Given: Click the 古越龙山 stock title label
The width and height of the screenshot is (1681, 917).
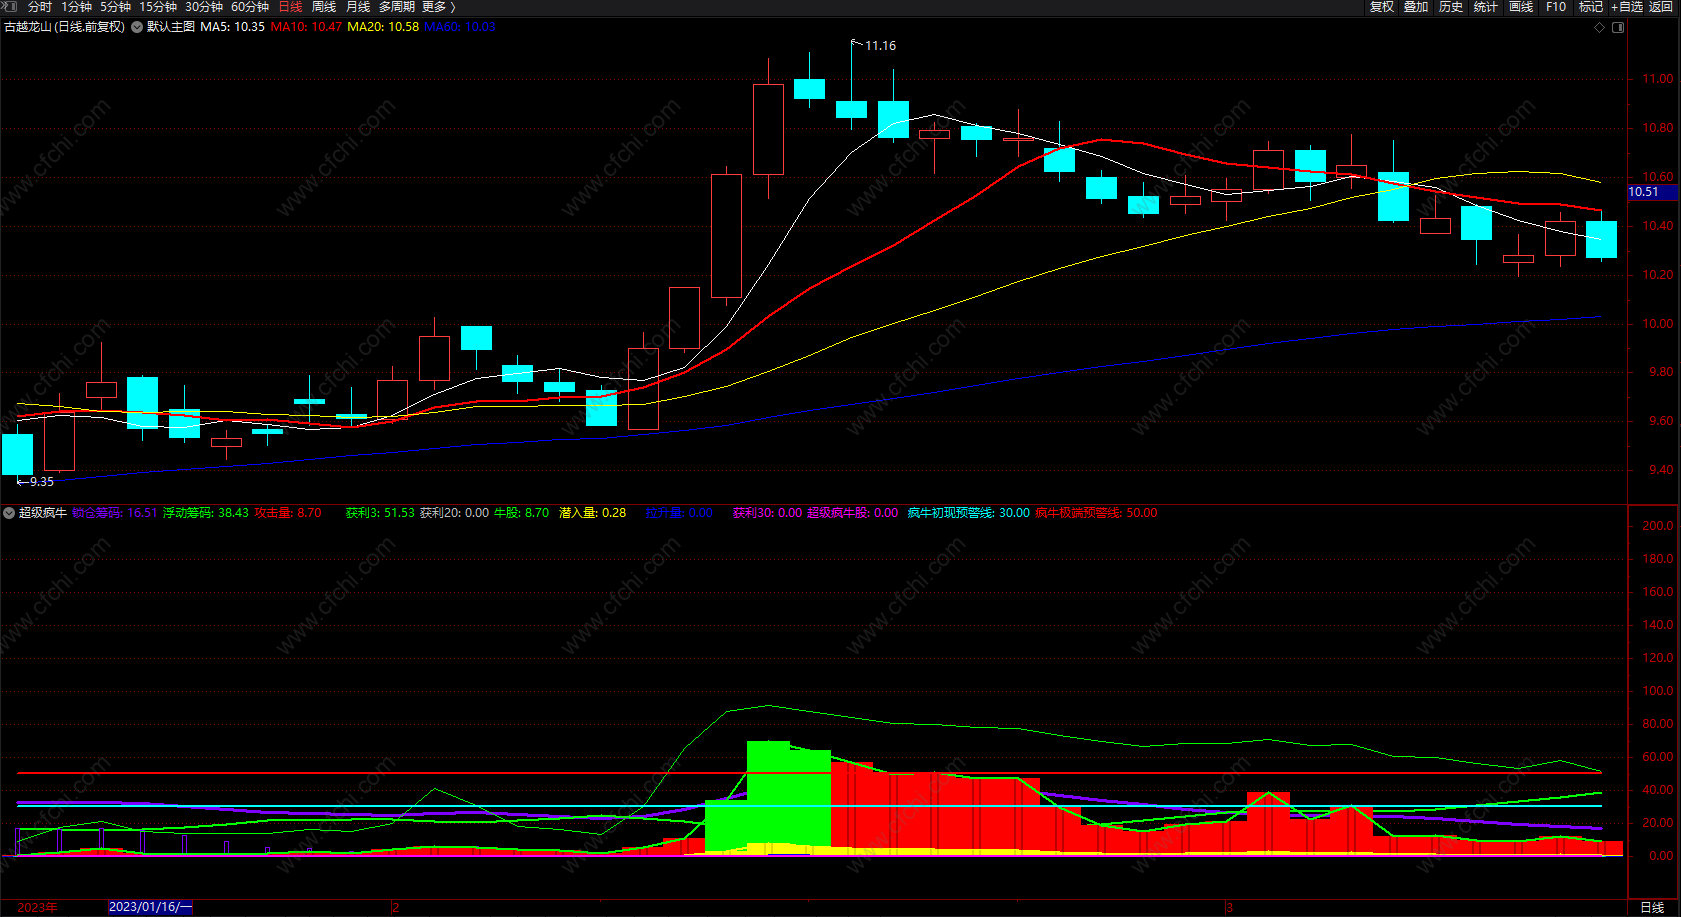Looking at the screenshot, I should tap(65, 27).
